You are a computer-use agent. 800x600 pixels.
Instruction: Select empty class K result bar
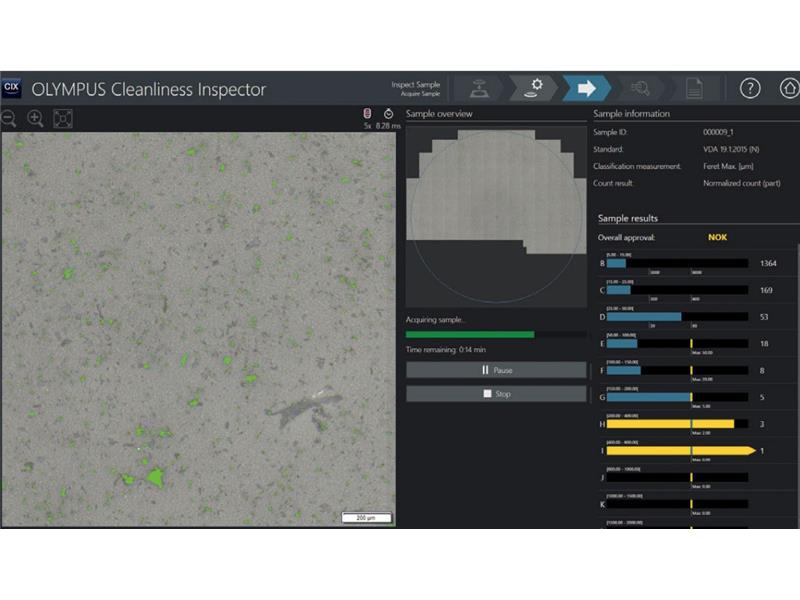[x=677, y=504]
